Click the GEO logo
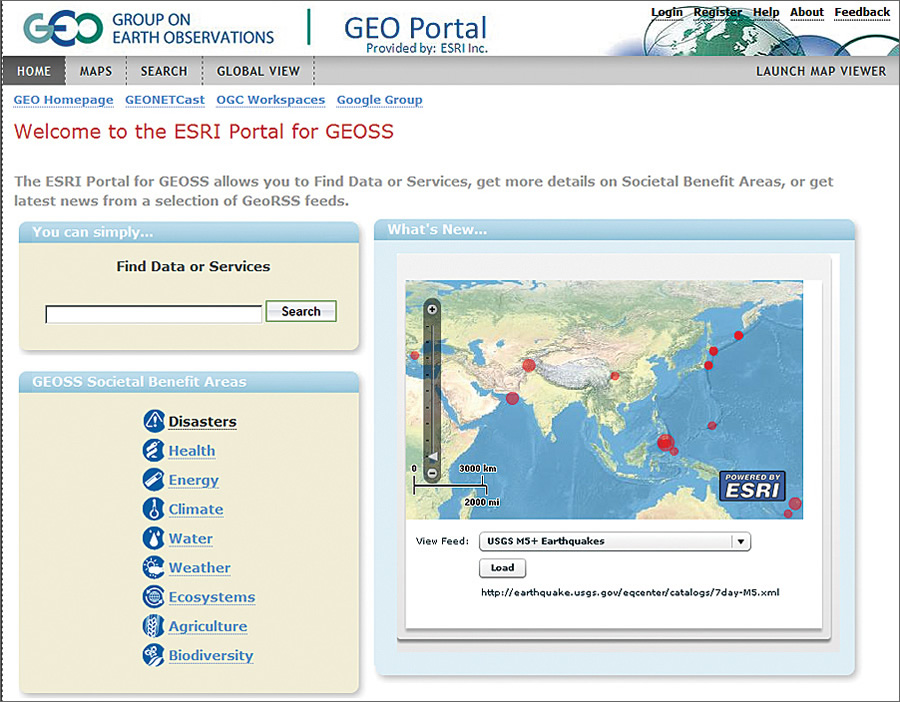This screenshot has height=702, width=900. [x=63, y=28]
